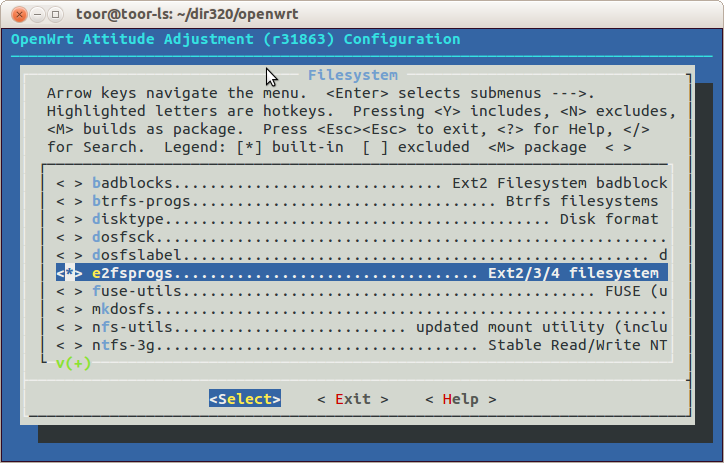Toggle the e2fsprogs built-in marker

click(x=69, y=273)
